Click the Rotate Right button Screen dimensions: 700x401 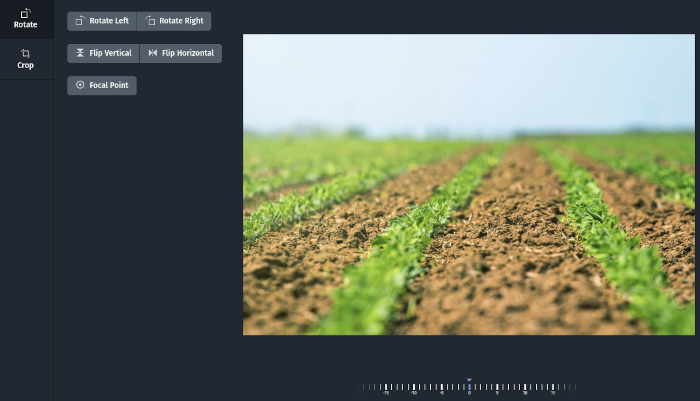pos(174,21)
